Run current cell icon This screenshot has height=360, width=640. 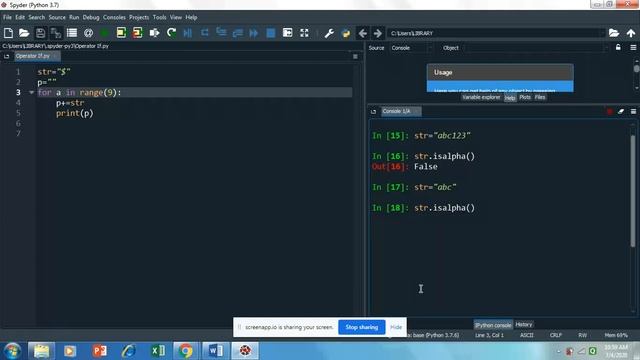point(121,33)
